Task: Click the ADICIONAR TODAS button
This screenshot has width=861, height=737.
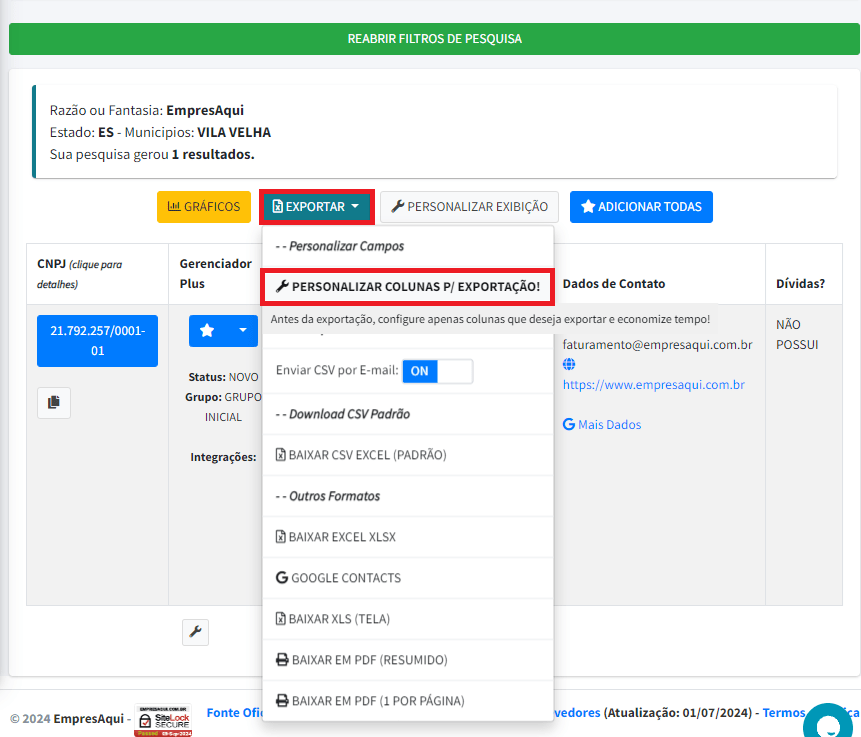Action: tap(641, 207)
